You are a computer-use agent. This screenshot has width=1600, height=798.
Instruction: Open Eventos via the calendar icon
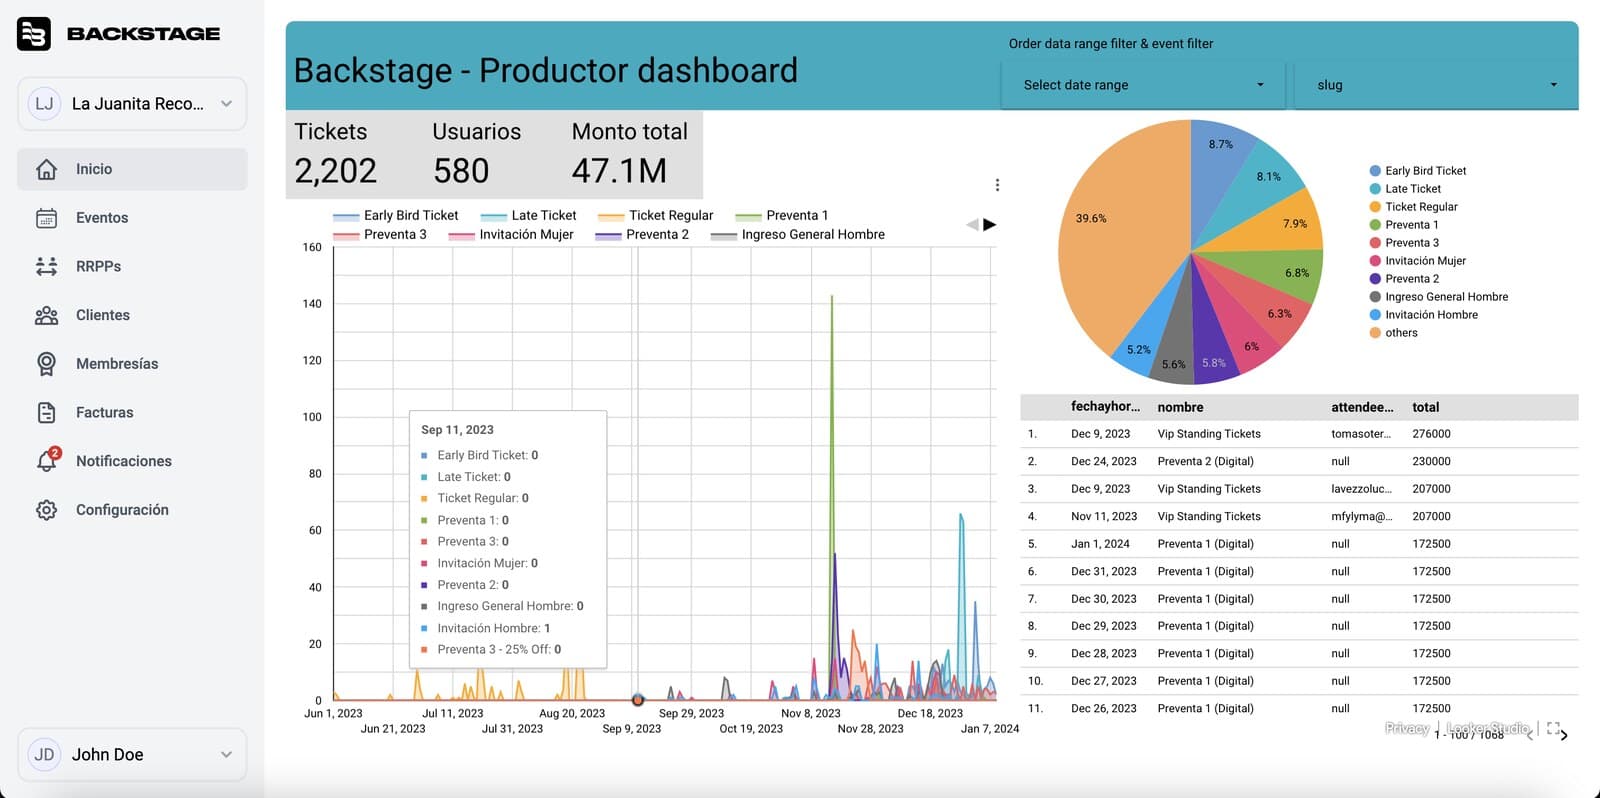(x=47, y=218)
